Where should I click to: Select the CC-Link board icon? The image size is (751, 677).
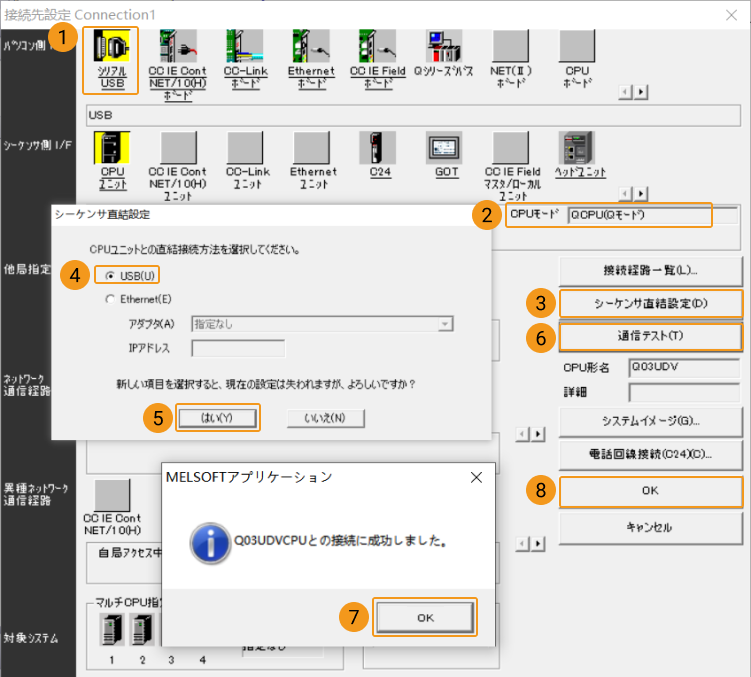pyautogui.click(x=245, y=46)
